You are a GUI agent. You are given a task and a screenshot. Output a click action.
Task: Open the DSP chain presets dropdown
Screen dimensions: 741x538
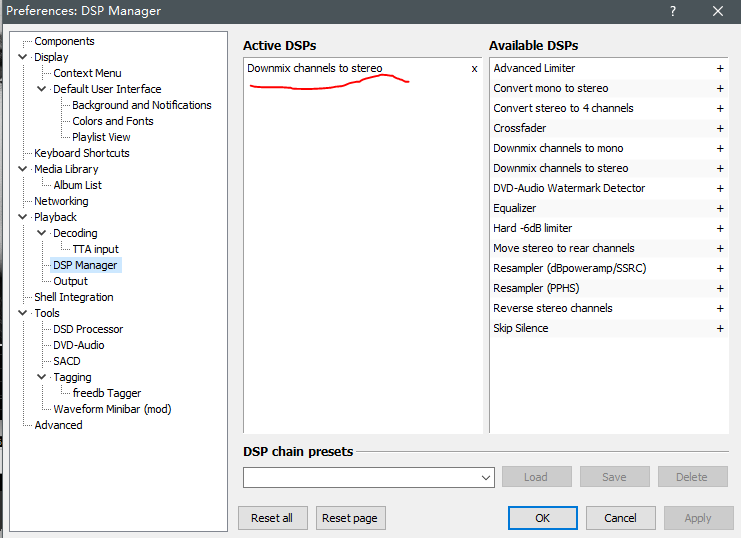pyautogui.click(x=486, y=477)
